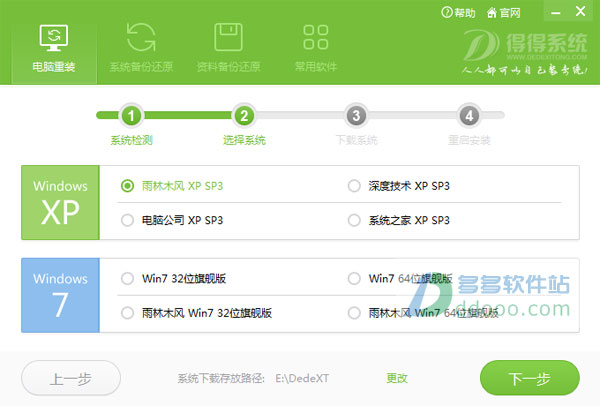Image resolution: width=600 pixels, height=406 pixels.
Task: Switch to 系统备份还原 tab
Action: [141, 48]
